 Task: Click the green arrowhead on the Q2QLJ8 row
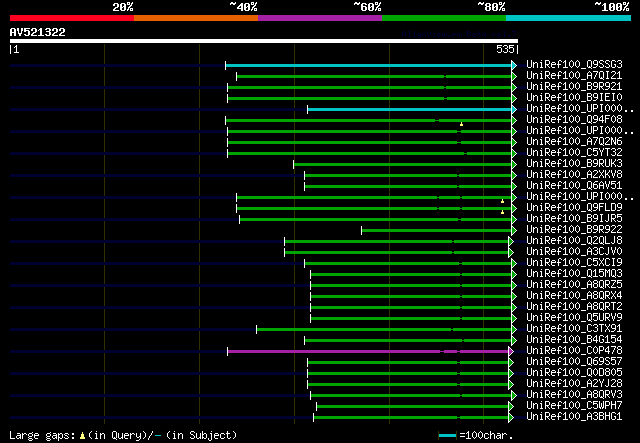(511, 242)
